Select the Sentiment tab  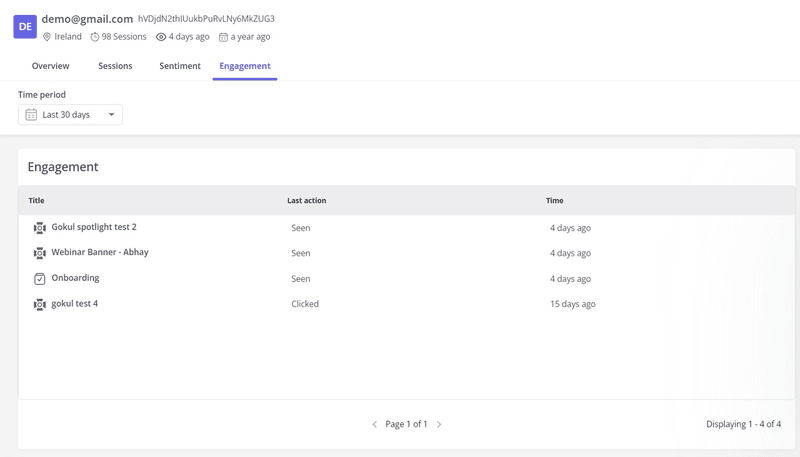pyautogui.click(x=180, y=66)
